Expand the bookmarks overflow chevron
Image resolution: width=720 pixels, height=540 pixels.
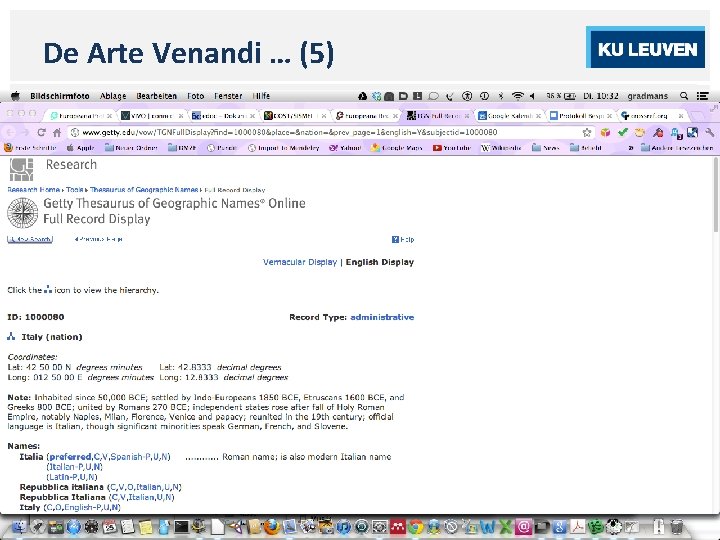coord(631,148)
